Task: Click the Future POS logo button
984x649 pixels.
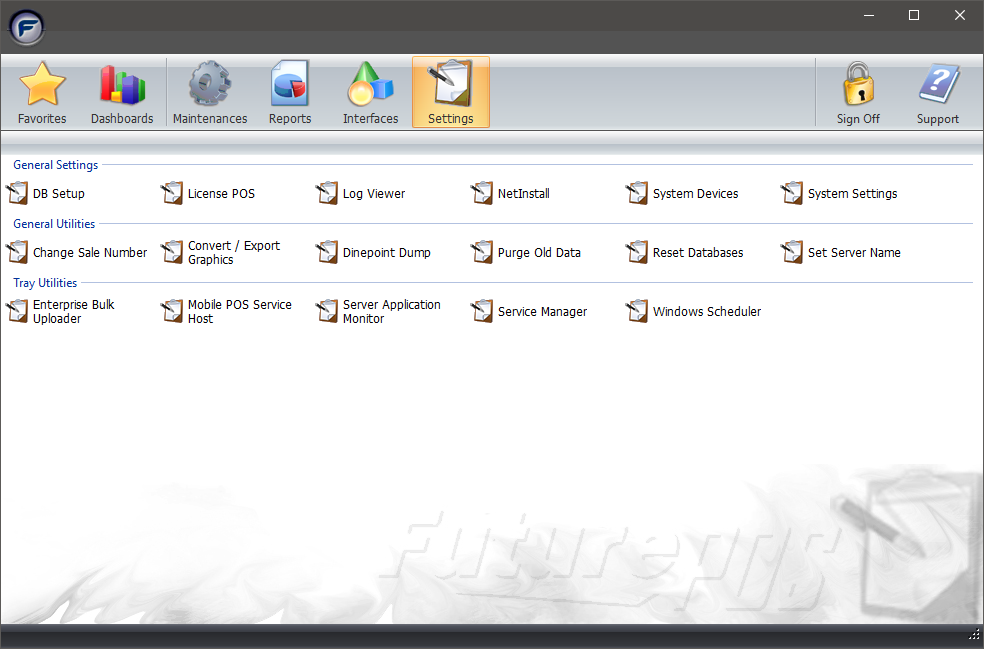Action: 26,28
